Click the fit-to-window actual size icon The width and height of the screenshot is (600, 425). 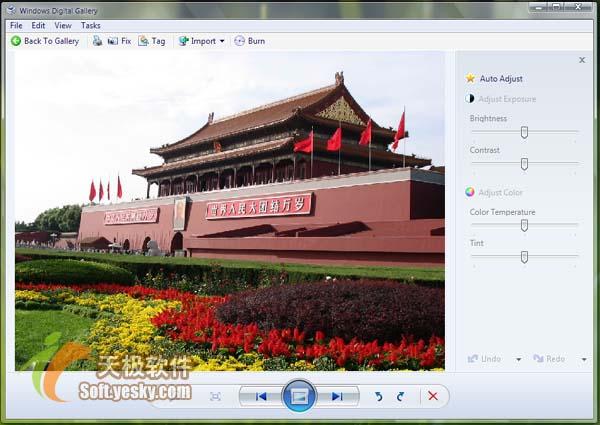215,396
